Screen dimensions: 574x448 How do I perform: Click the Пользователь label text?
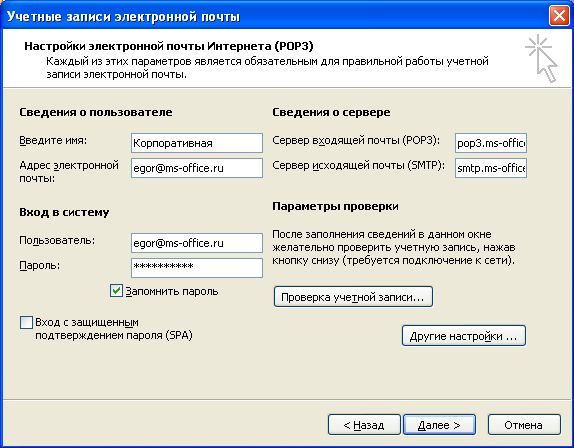(57, 240)
